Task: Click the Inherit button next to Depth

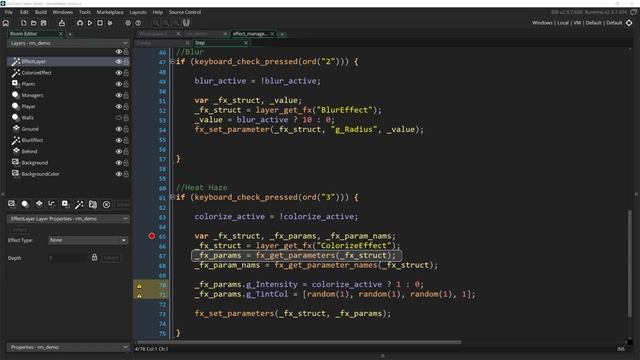Action: coord(111,258)
